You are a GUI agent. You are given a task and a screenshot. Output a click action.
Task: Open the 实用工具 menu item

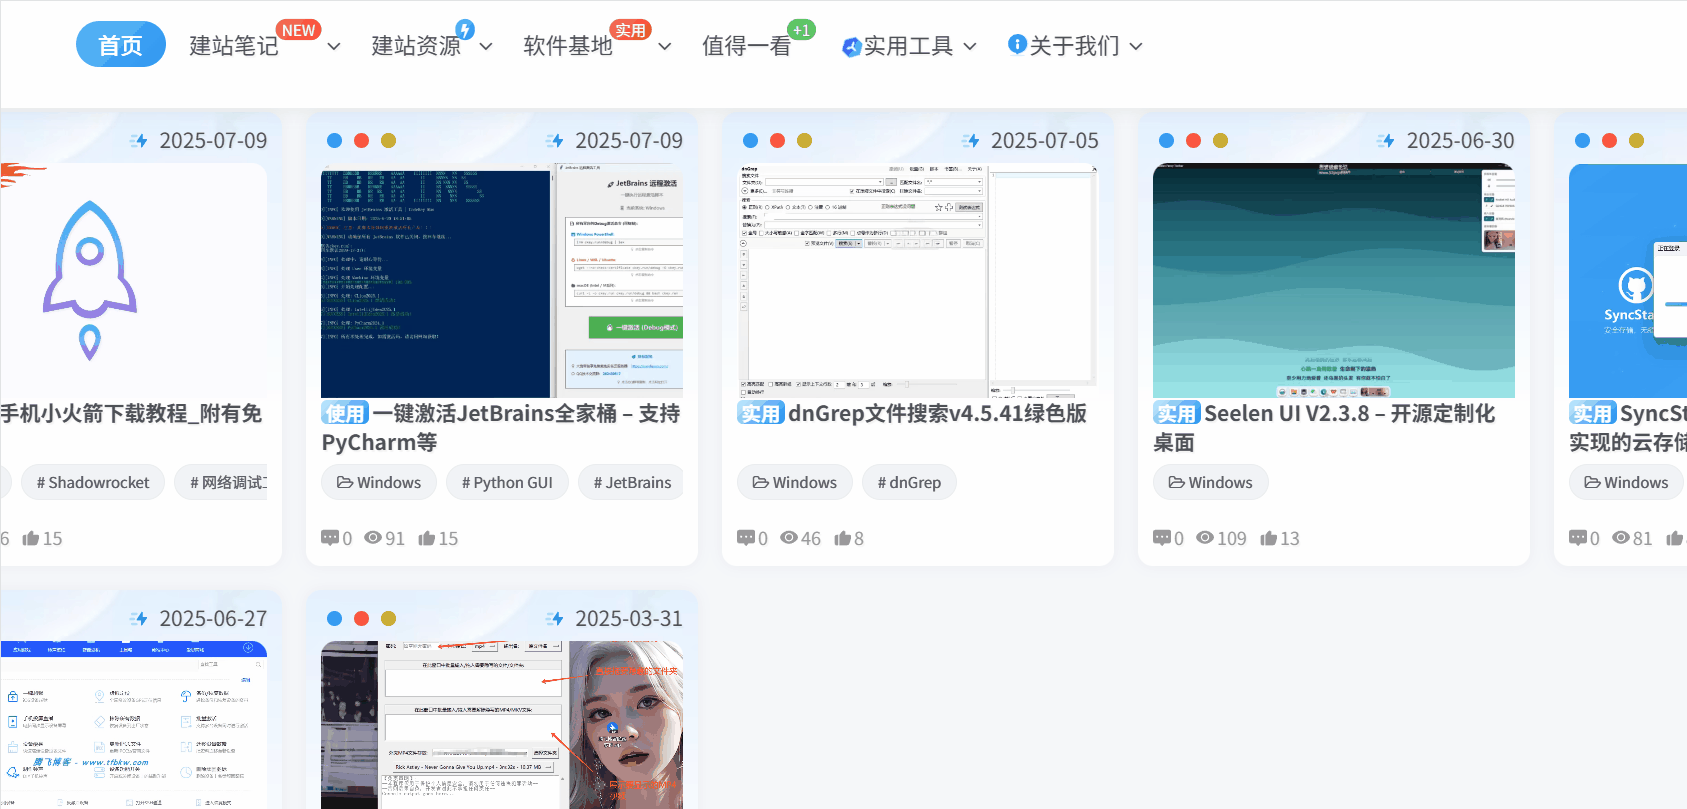point(908,46)
